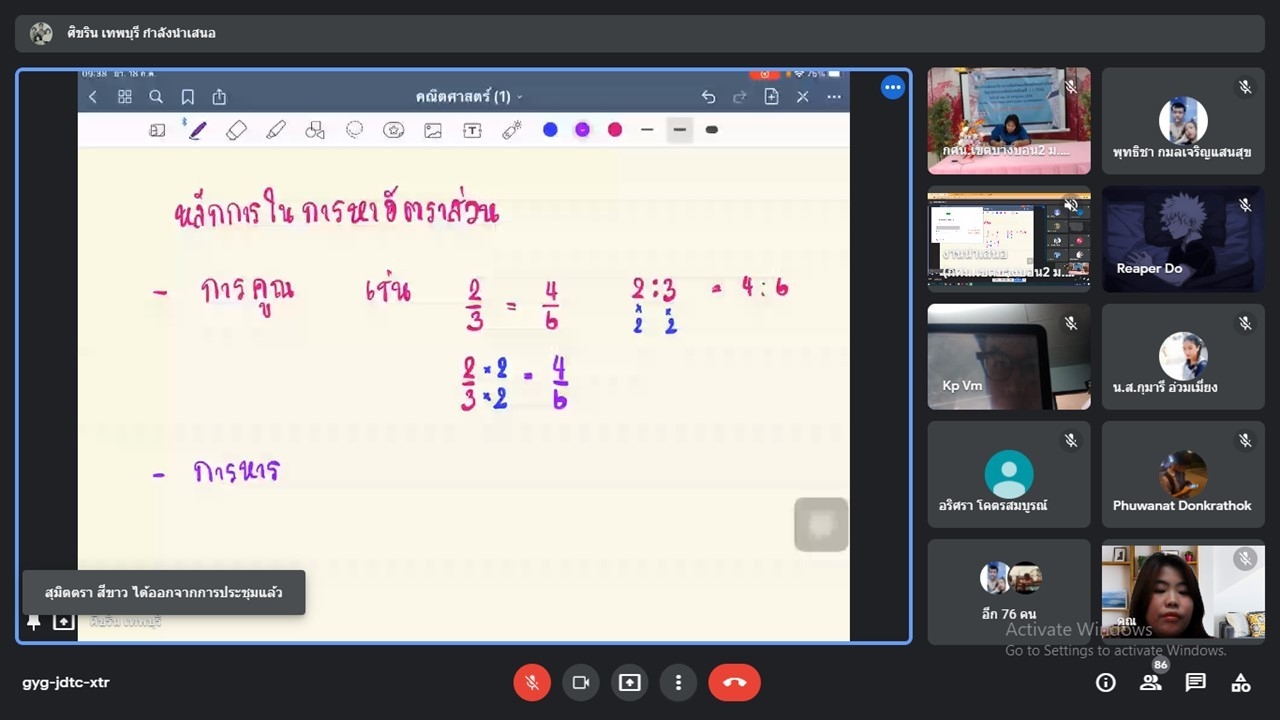Select the eraser tool in notes toolbar
This screenshot has height=720, width=1280.
(x=236, y=130)
